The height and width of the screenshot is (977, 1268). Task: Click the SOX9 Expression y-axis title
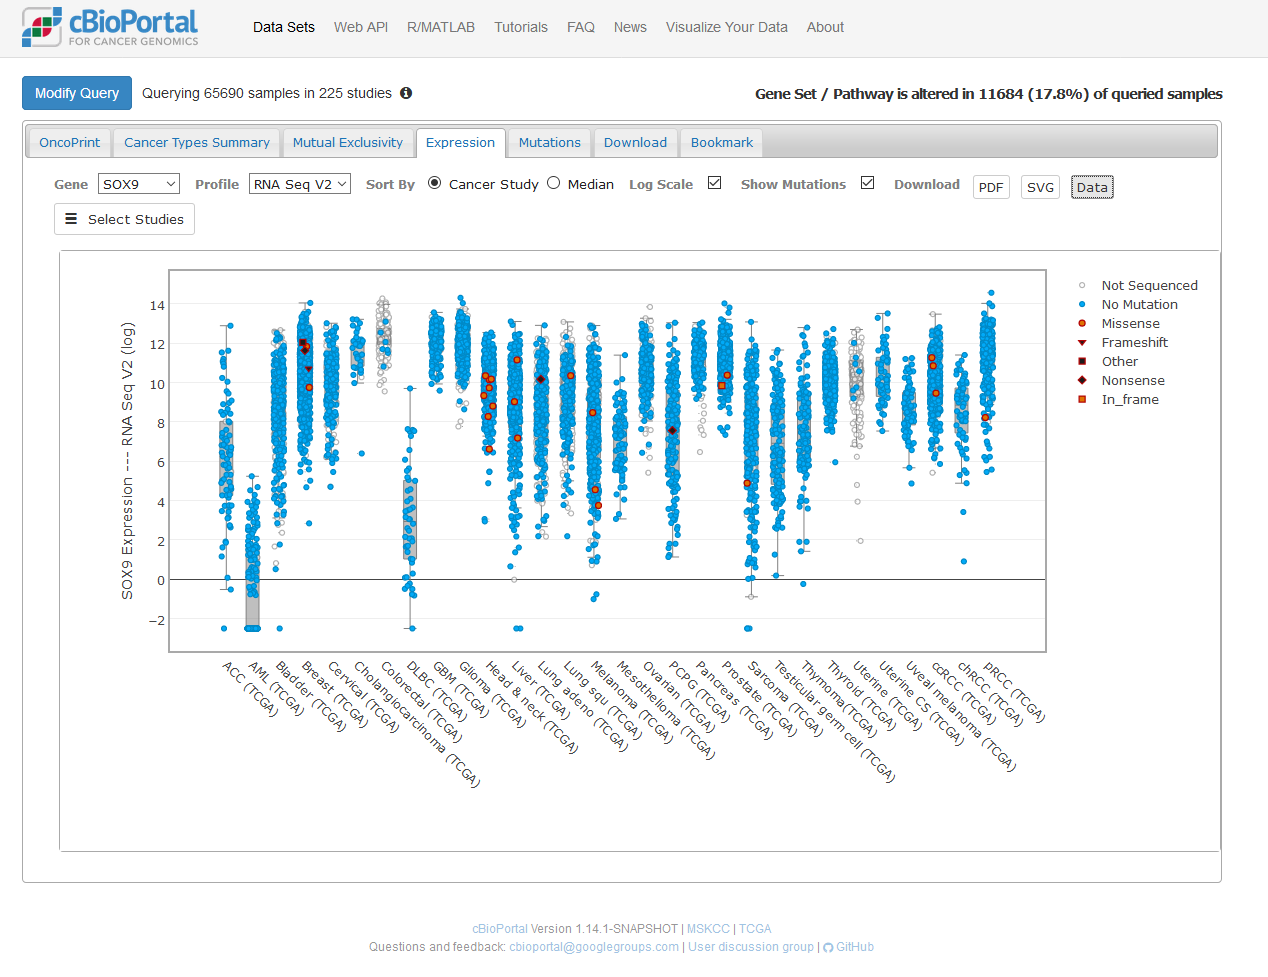pos(127,461)
